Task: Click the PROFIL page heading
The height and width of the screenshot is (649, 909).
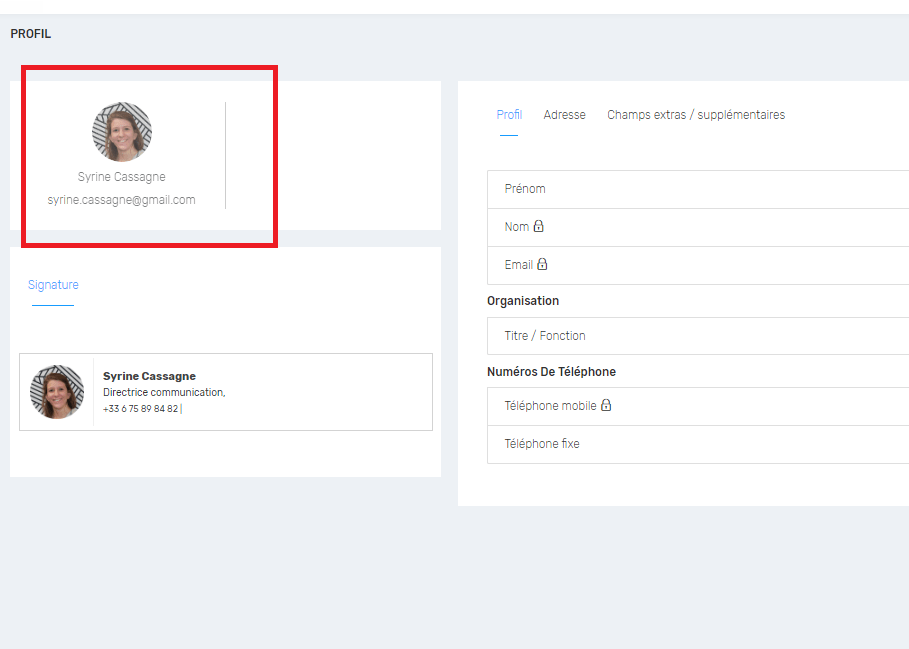Action: click(x=31, y=34)
